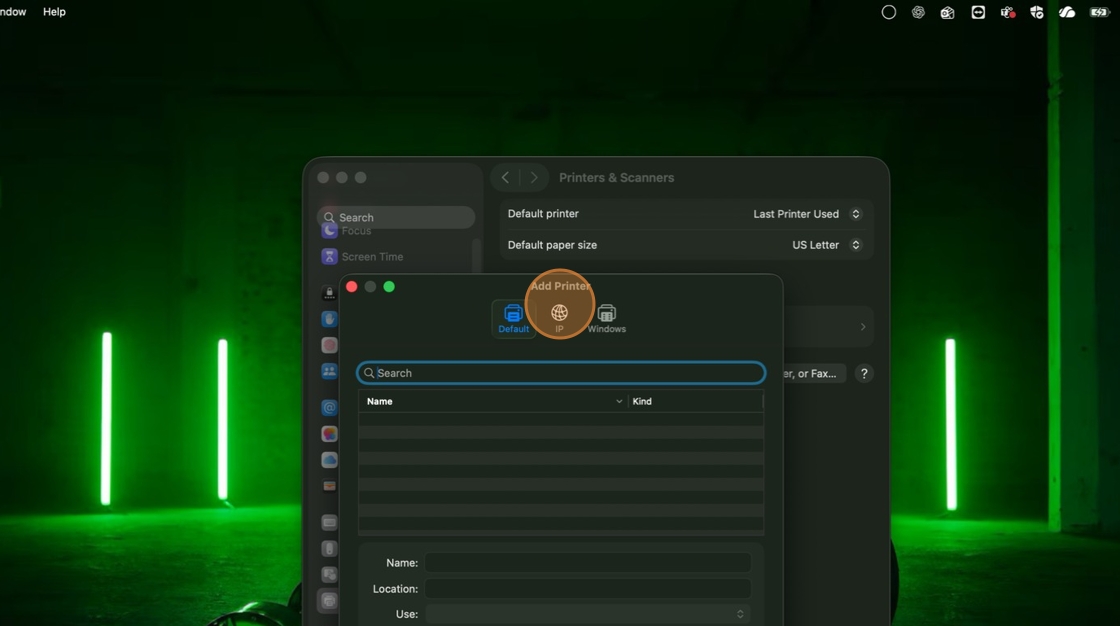Click the Kind column header
This screenshot has width=1120, height=626.
(695, 402)
